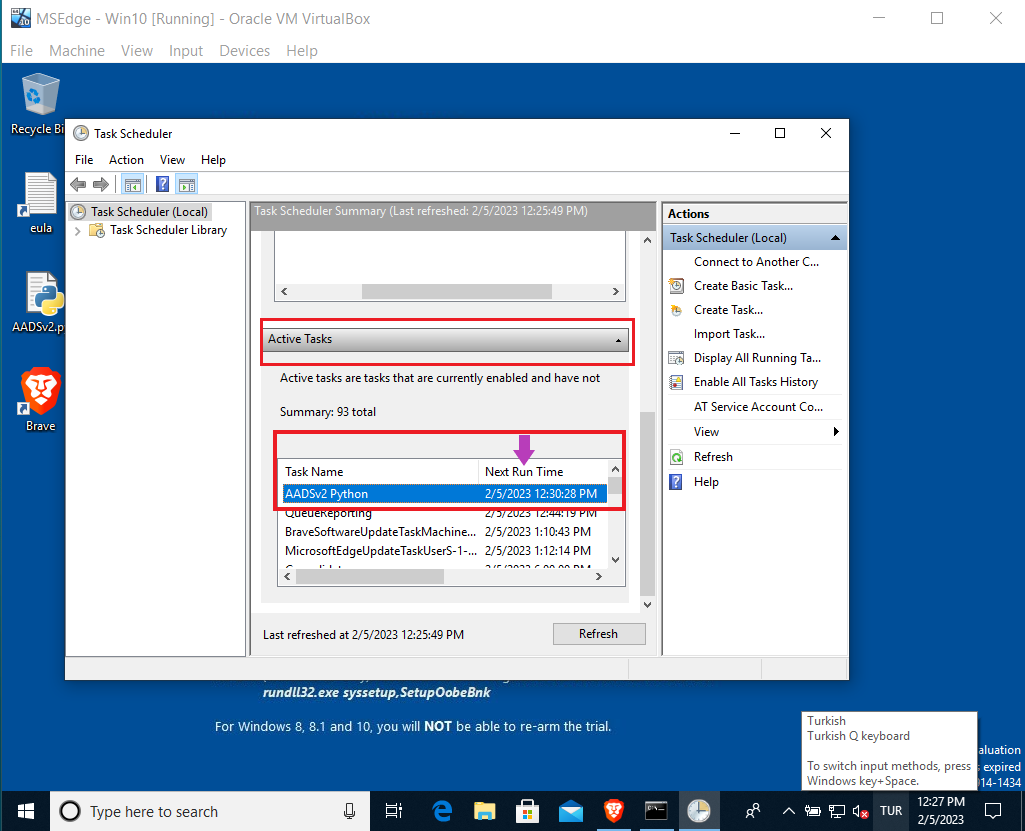The height and width of the screenshot is (831, 1025).
Task: Open the Devices menu in VirtualBox
Action: [244, 51]
